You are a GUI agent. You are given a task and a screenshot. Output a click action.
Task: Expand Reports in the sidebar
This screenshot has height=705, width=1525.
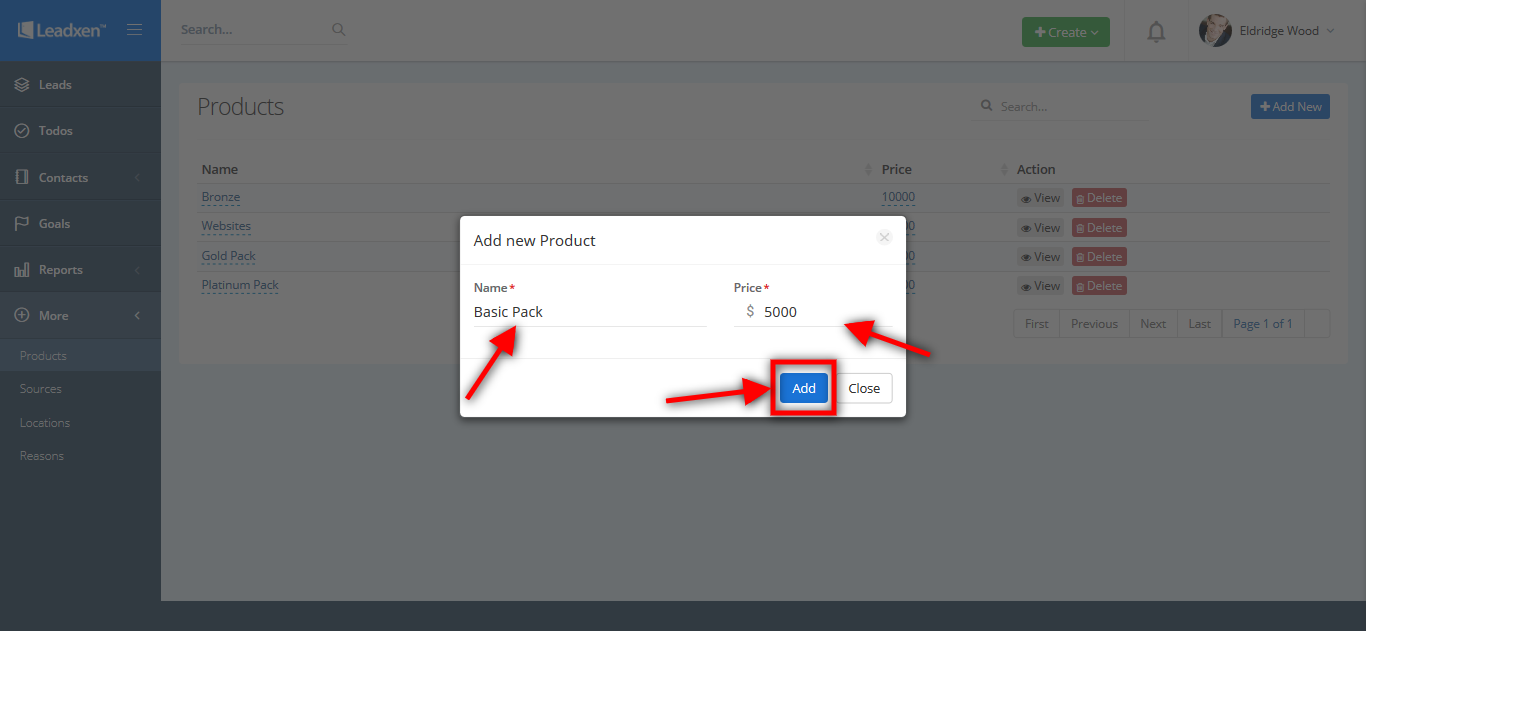pyautogui.click(x=80, y=270)
